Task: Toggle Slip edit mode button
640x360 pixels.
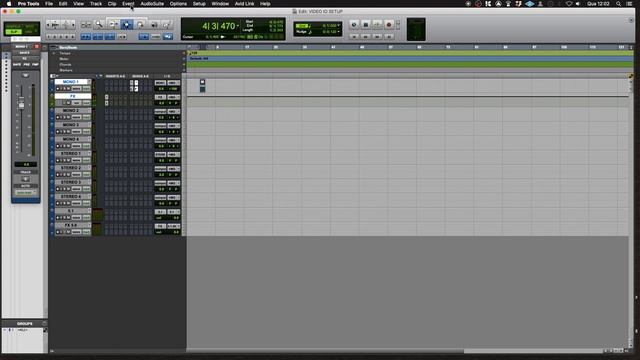Action: (x=13, y=32)
